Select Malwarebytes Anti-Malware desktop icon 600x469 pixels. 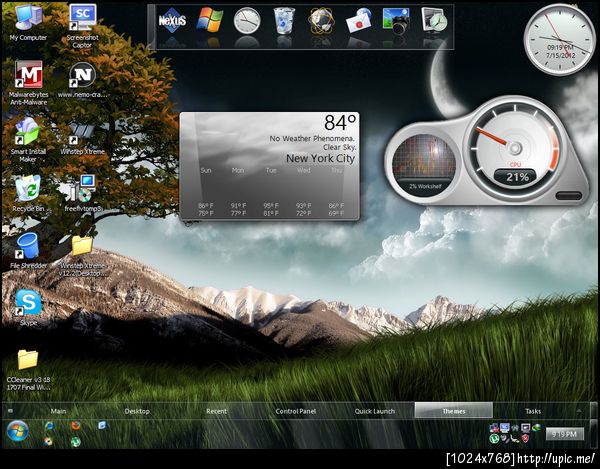point(29,83)
